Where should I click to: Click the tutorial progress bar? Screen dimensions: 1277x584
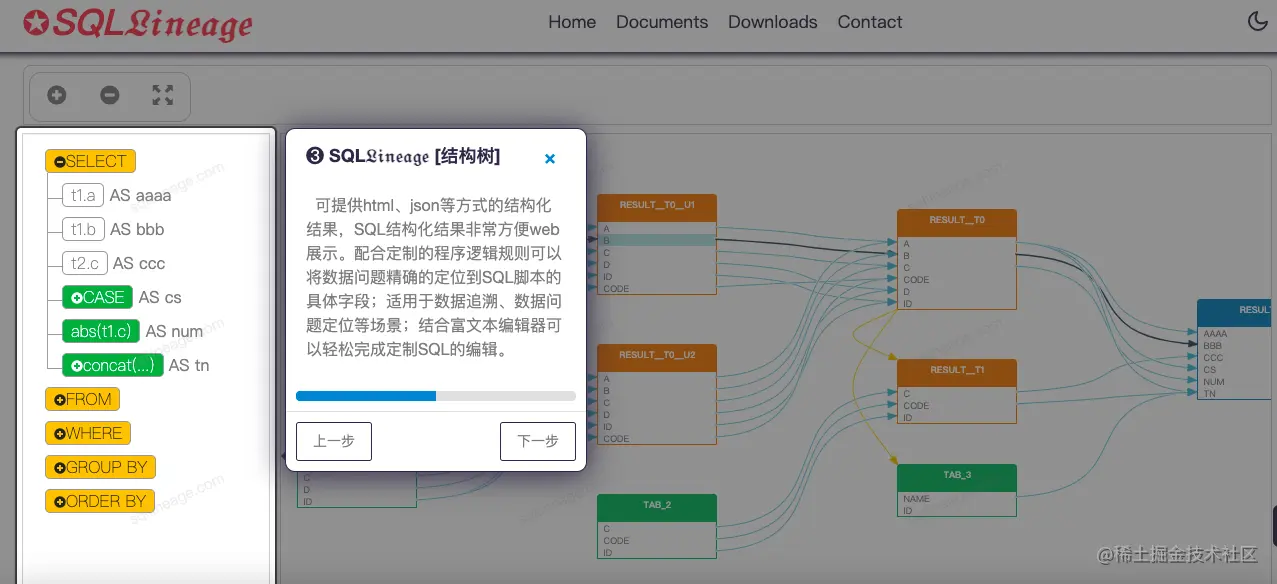pos(435,395)
